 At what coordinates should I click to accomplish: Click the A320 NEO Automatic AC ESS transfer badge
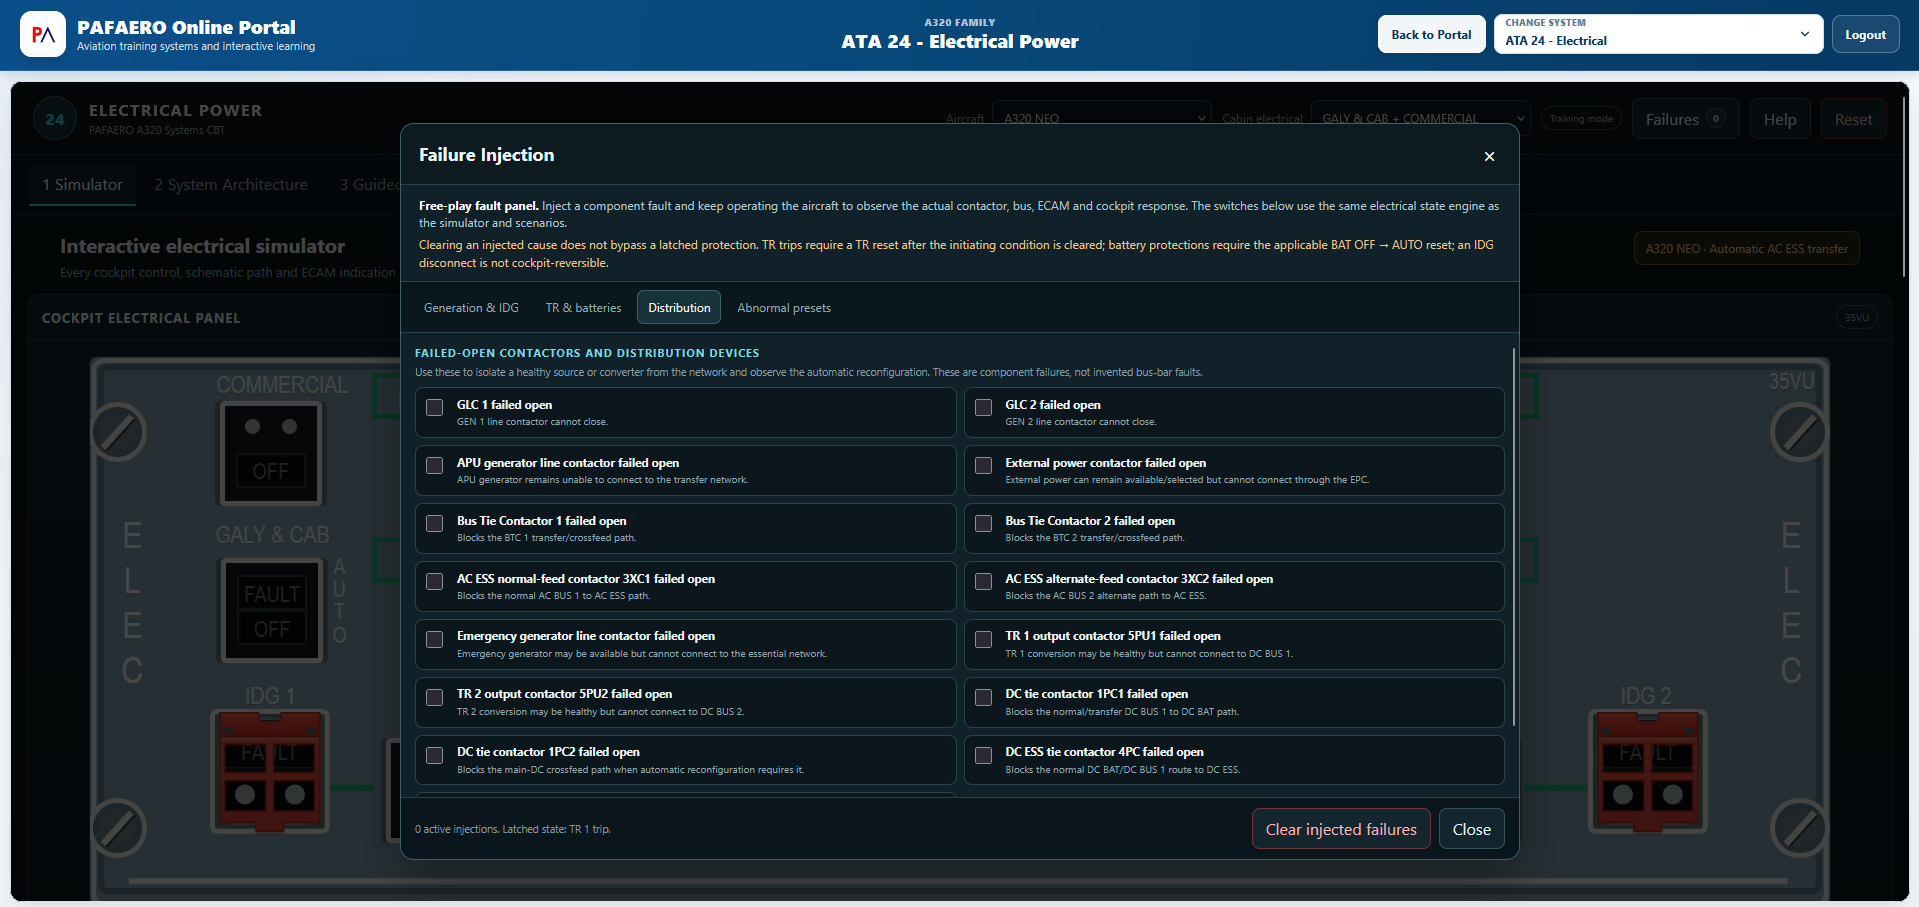[1746, 249]
